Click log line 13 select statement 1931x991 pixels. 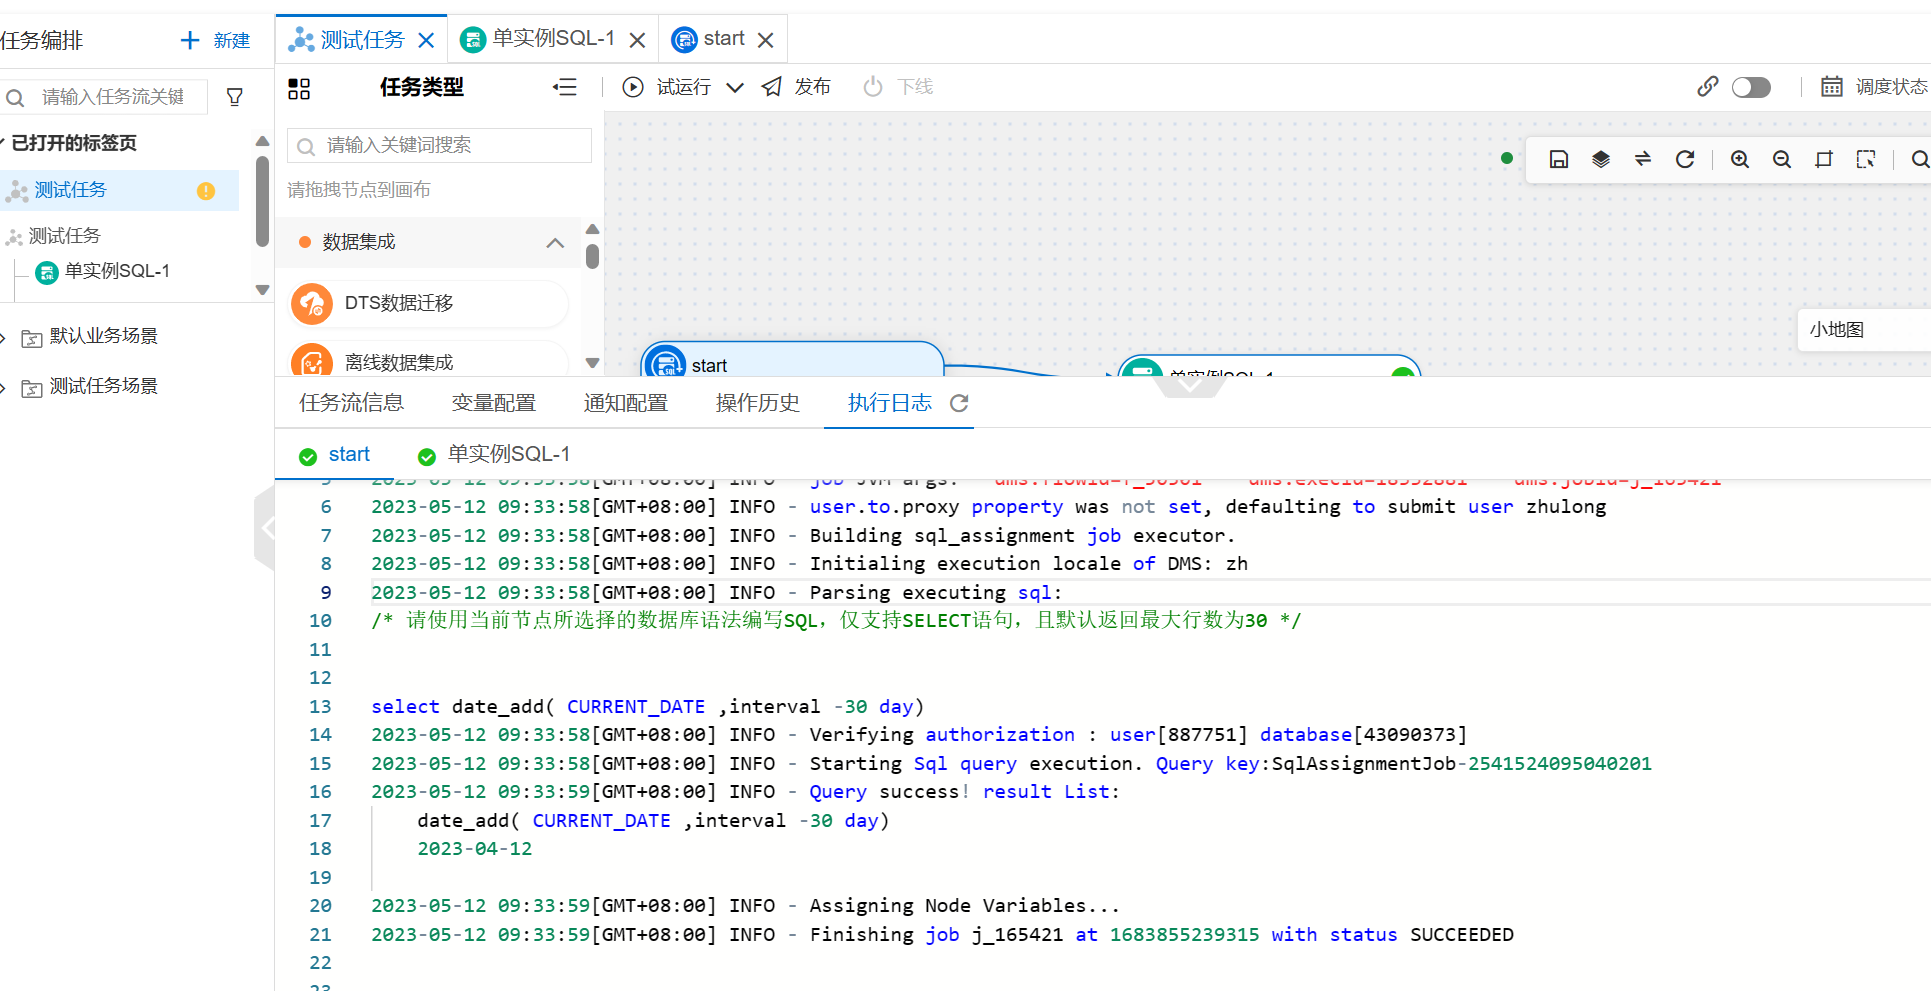pyautogui.click(x=647, y=707)
